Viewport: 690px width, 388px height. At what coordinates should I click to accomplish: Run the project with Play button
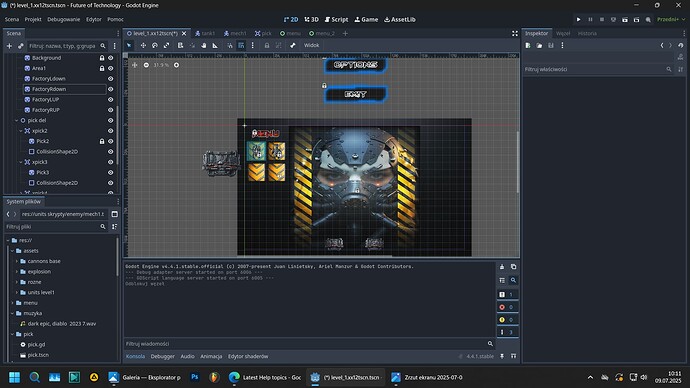579,19
